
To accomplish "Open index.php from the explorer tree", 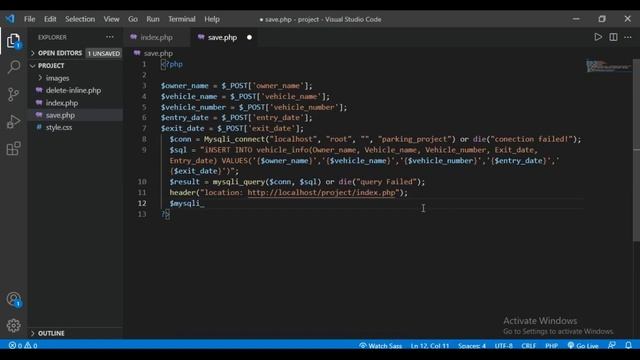I will [62, 103].
